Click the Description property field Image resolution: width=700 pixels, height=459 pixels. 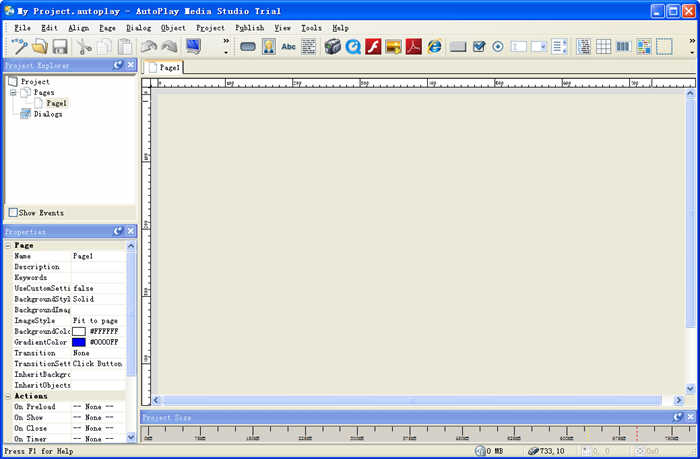[98, 267]
